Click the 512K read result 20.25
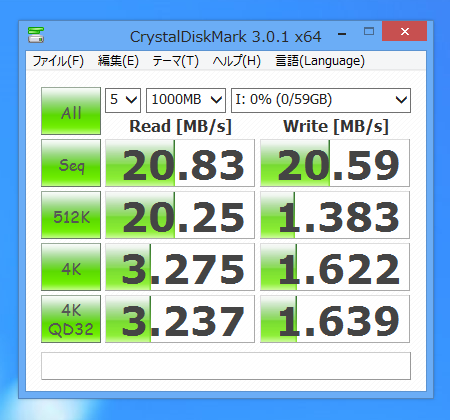 pyautogui.click(x=180, y=215)
